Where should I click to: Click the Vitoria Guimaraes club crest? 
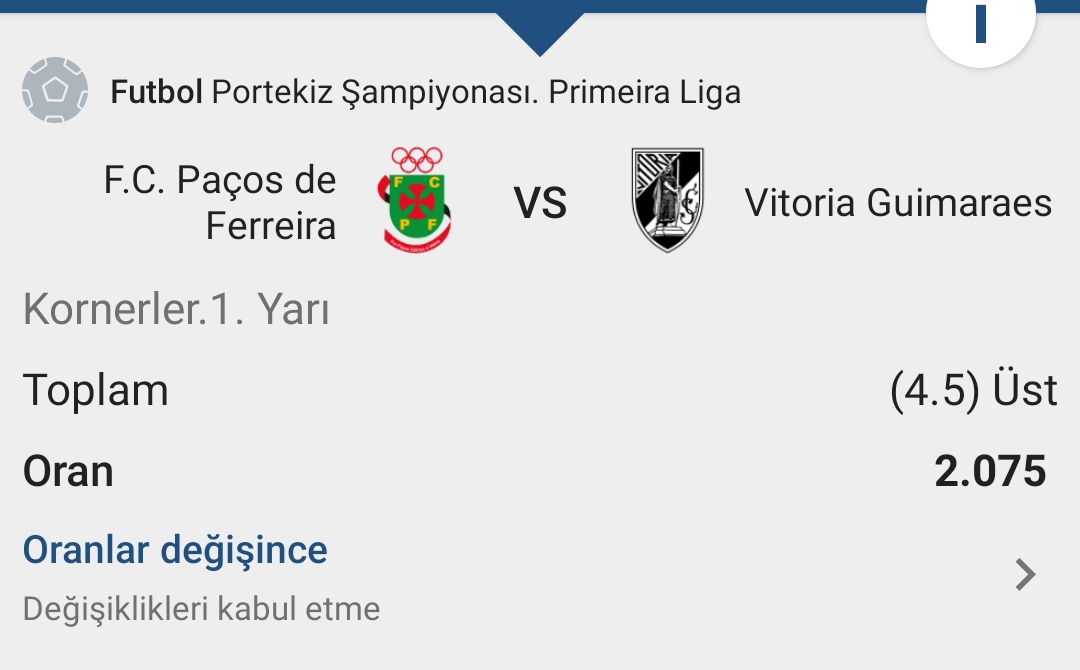pos(667,200)
